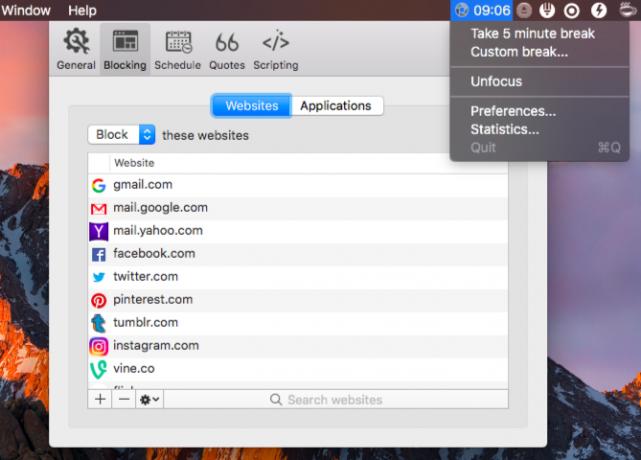Open the General preferences pane
Viewport: 641px width, 460px height.
tap(76, 49)
